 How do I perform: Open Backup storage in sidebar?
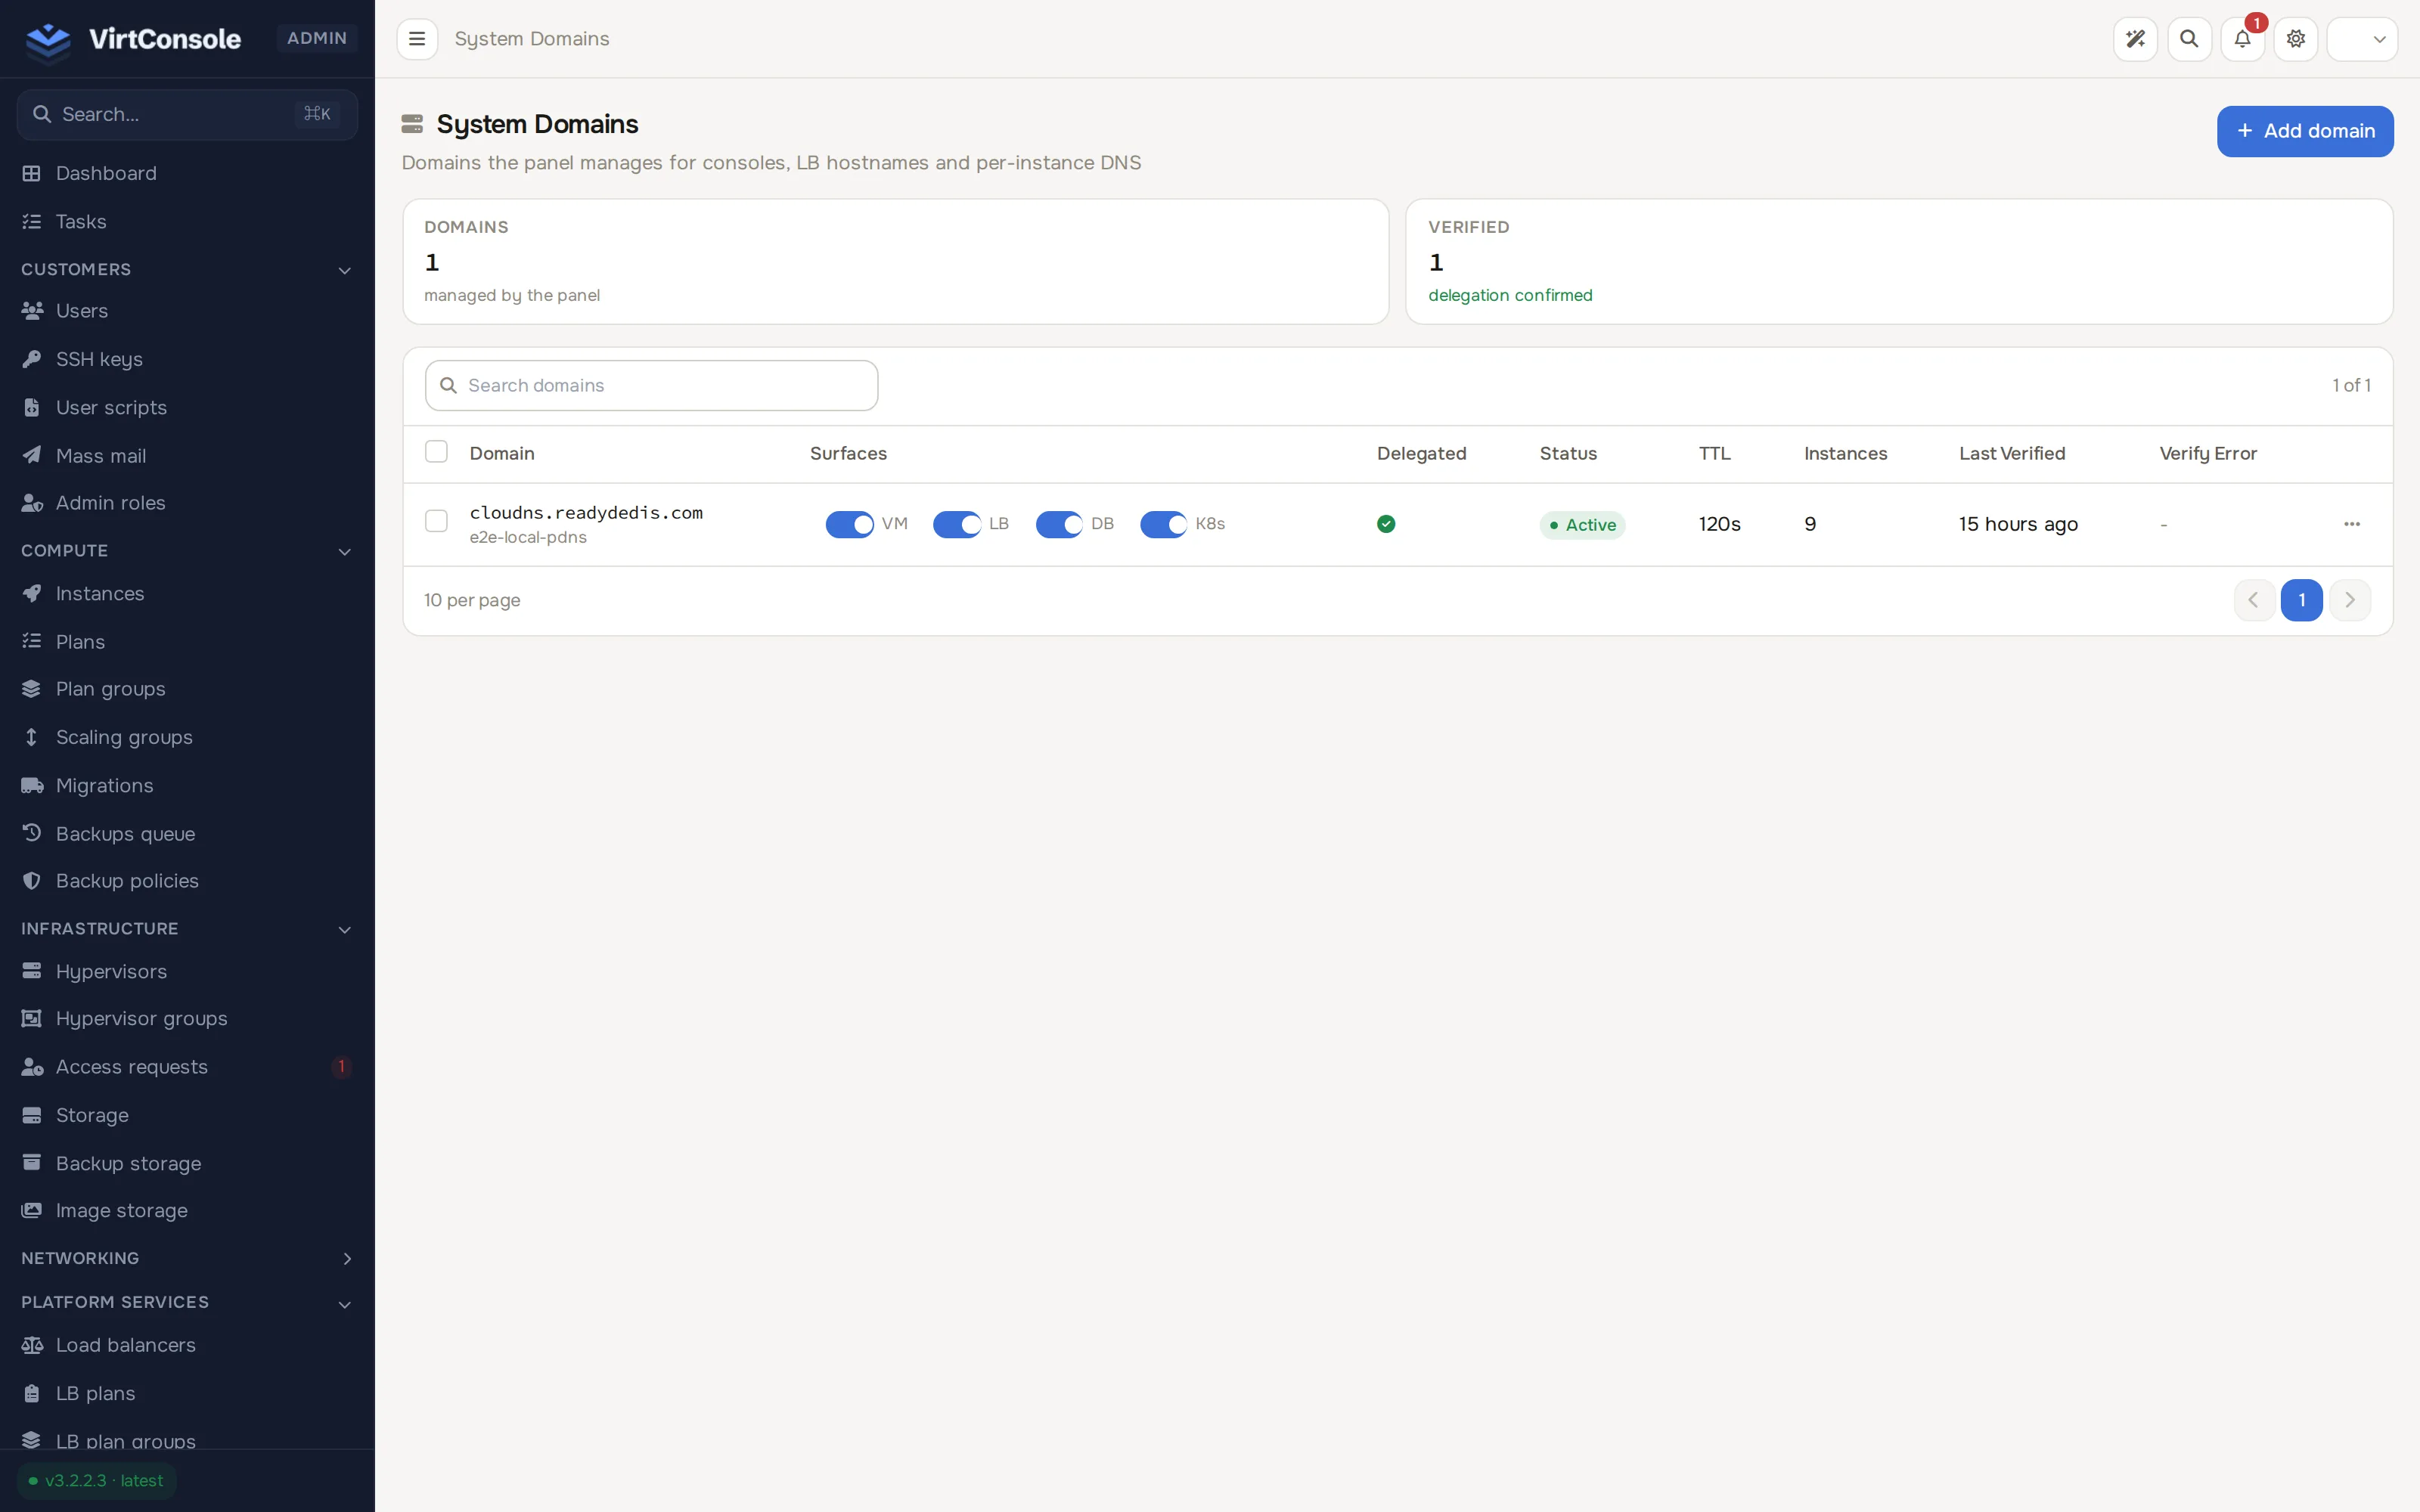click(x=187, y=1163)
